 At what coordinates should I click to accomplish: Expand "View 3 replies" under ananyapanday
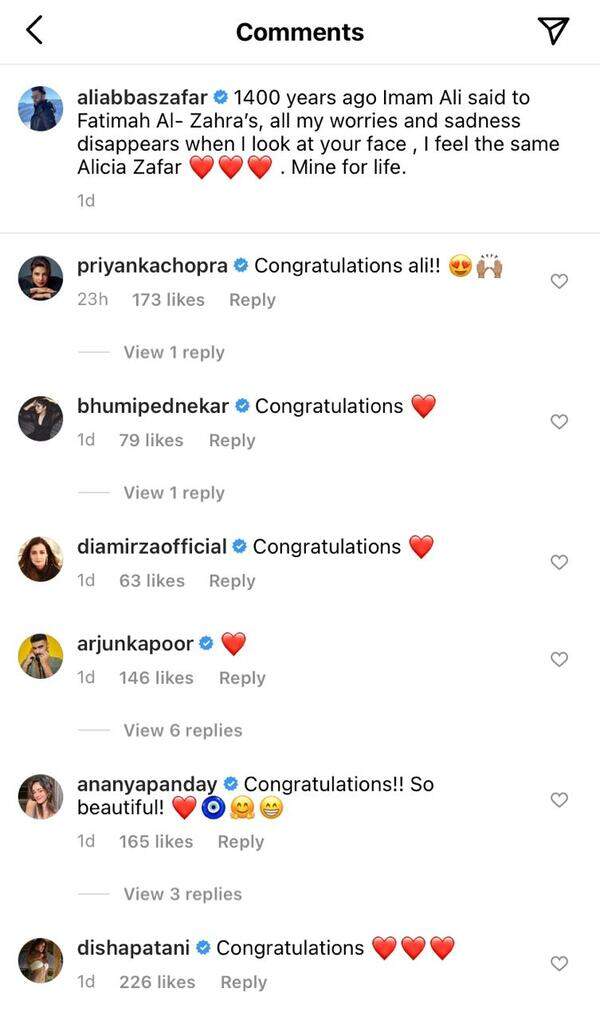click(x=182, y=894)
